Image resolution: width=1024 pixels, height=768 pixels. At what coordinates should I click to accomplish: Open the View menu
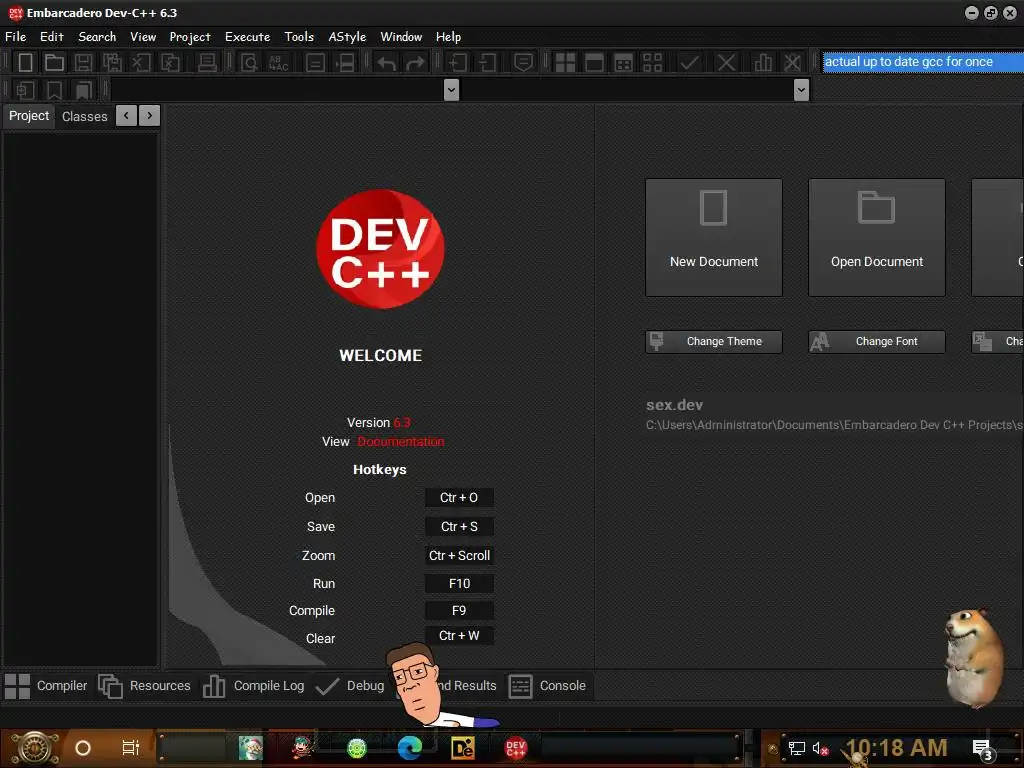pos(143,37)
